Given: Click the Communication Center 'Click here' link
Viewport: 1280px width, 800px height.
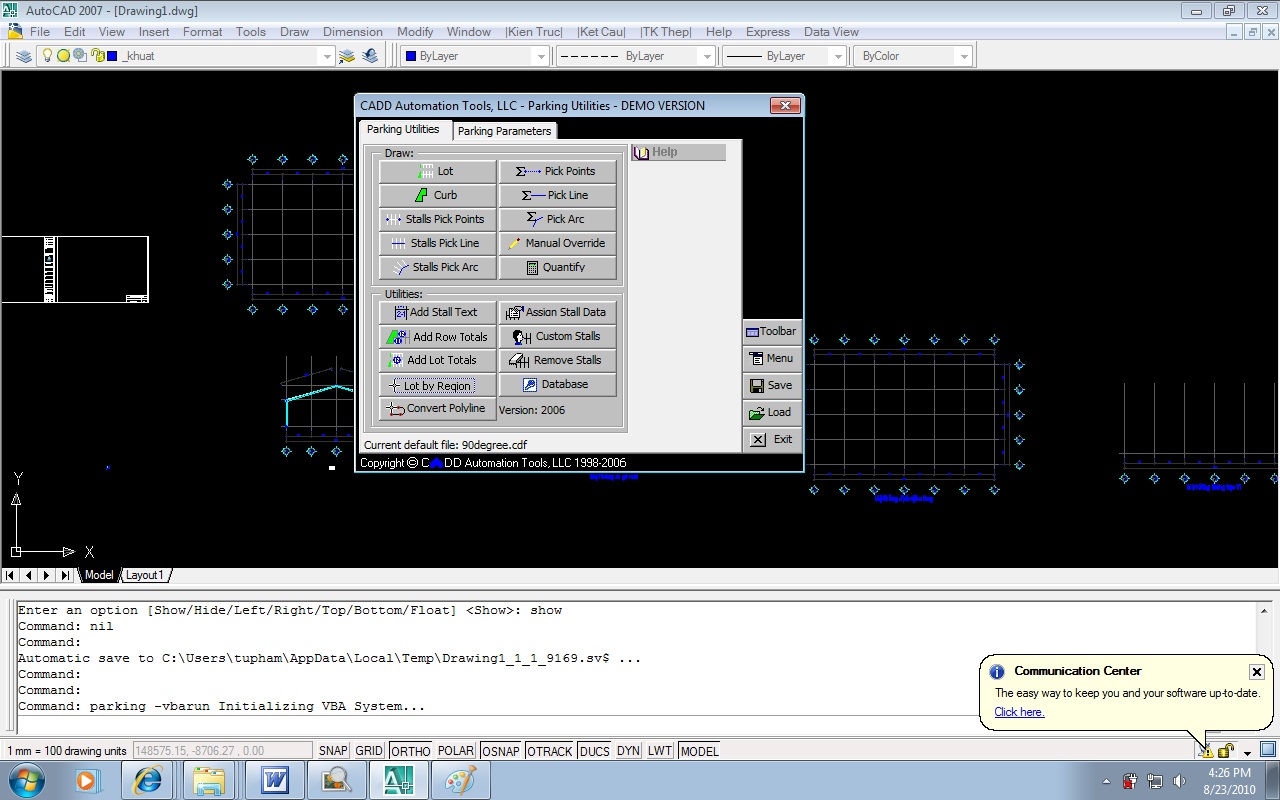Looking at the screenshot, I should 1019,712.
